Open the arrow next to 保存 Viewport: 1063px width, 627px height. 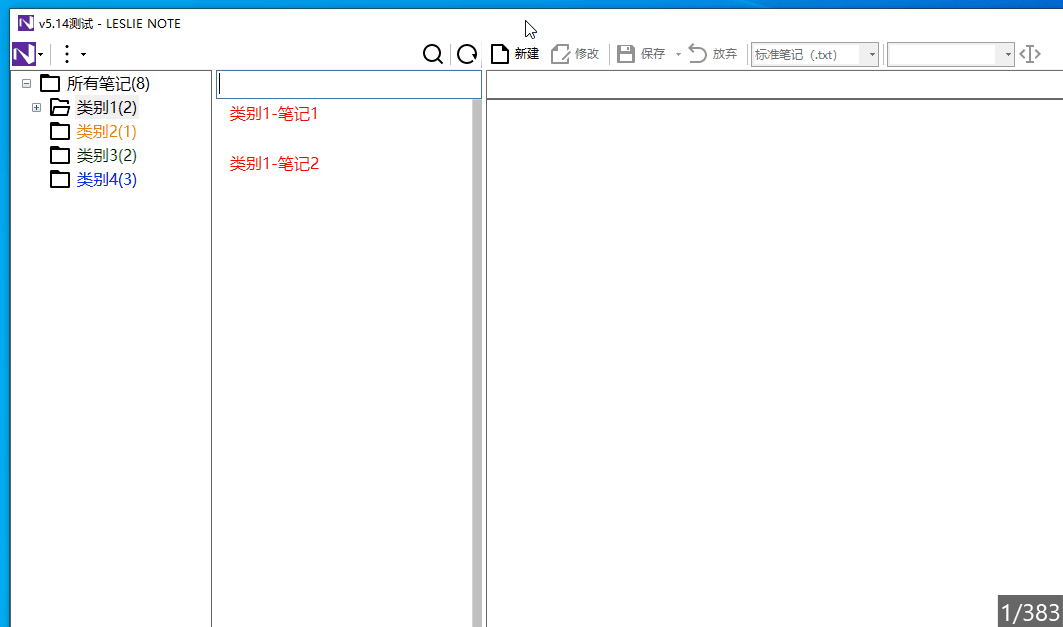coord(678,54)
